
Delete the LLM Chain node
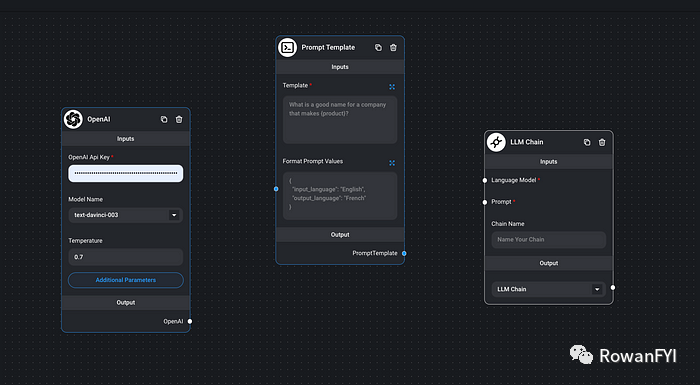click(x=602, y=142)
